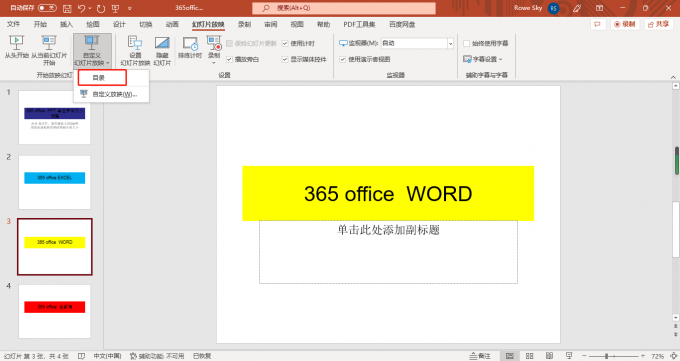Select slide 1 thumbnail
Screen dimensions: 680x361
coord(55,117)
